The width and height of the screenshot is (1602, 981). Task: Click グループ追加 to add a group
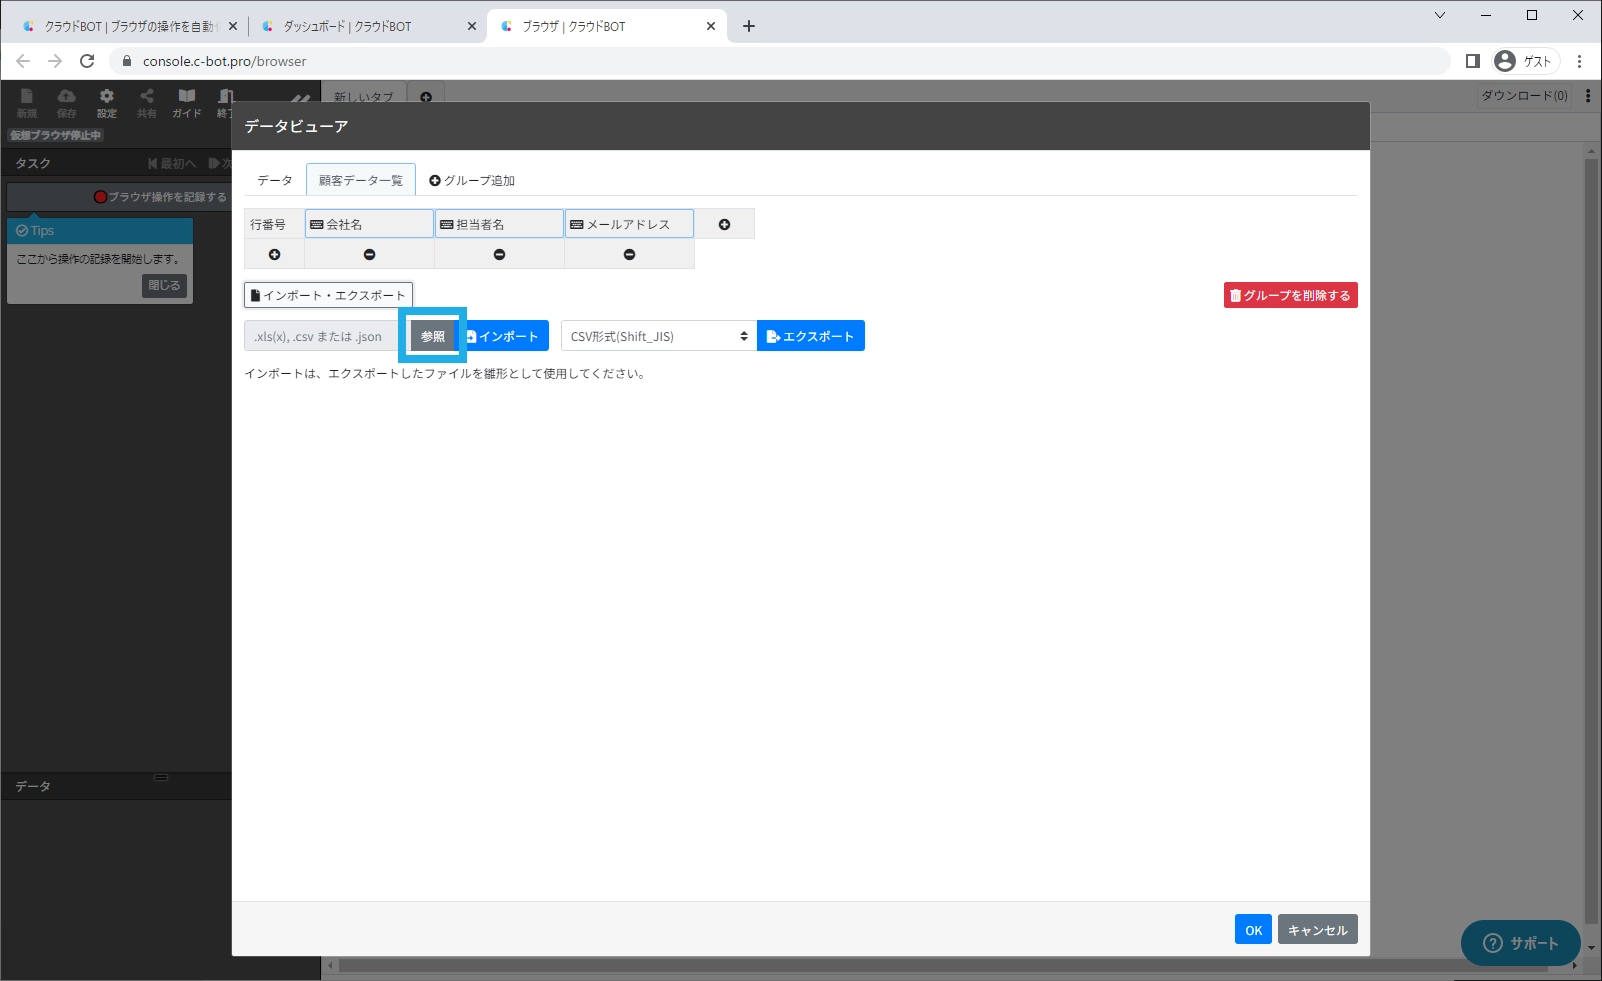(x=472, y=180)
